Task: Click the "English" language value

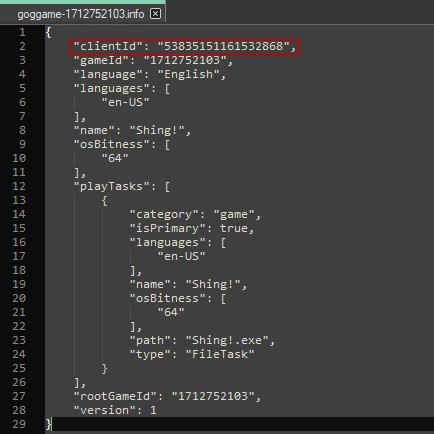Action: tap(189, 74)
